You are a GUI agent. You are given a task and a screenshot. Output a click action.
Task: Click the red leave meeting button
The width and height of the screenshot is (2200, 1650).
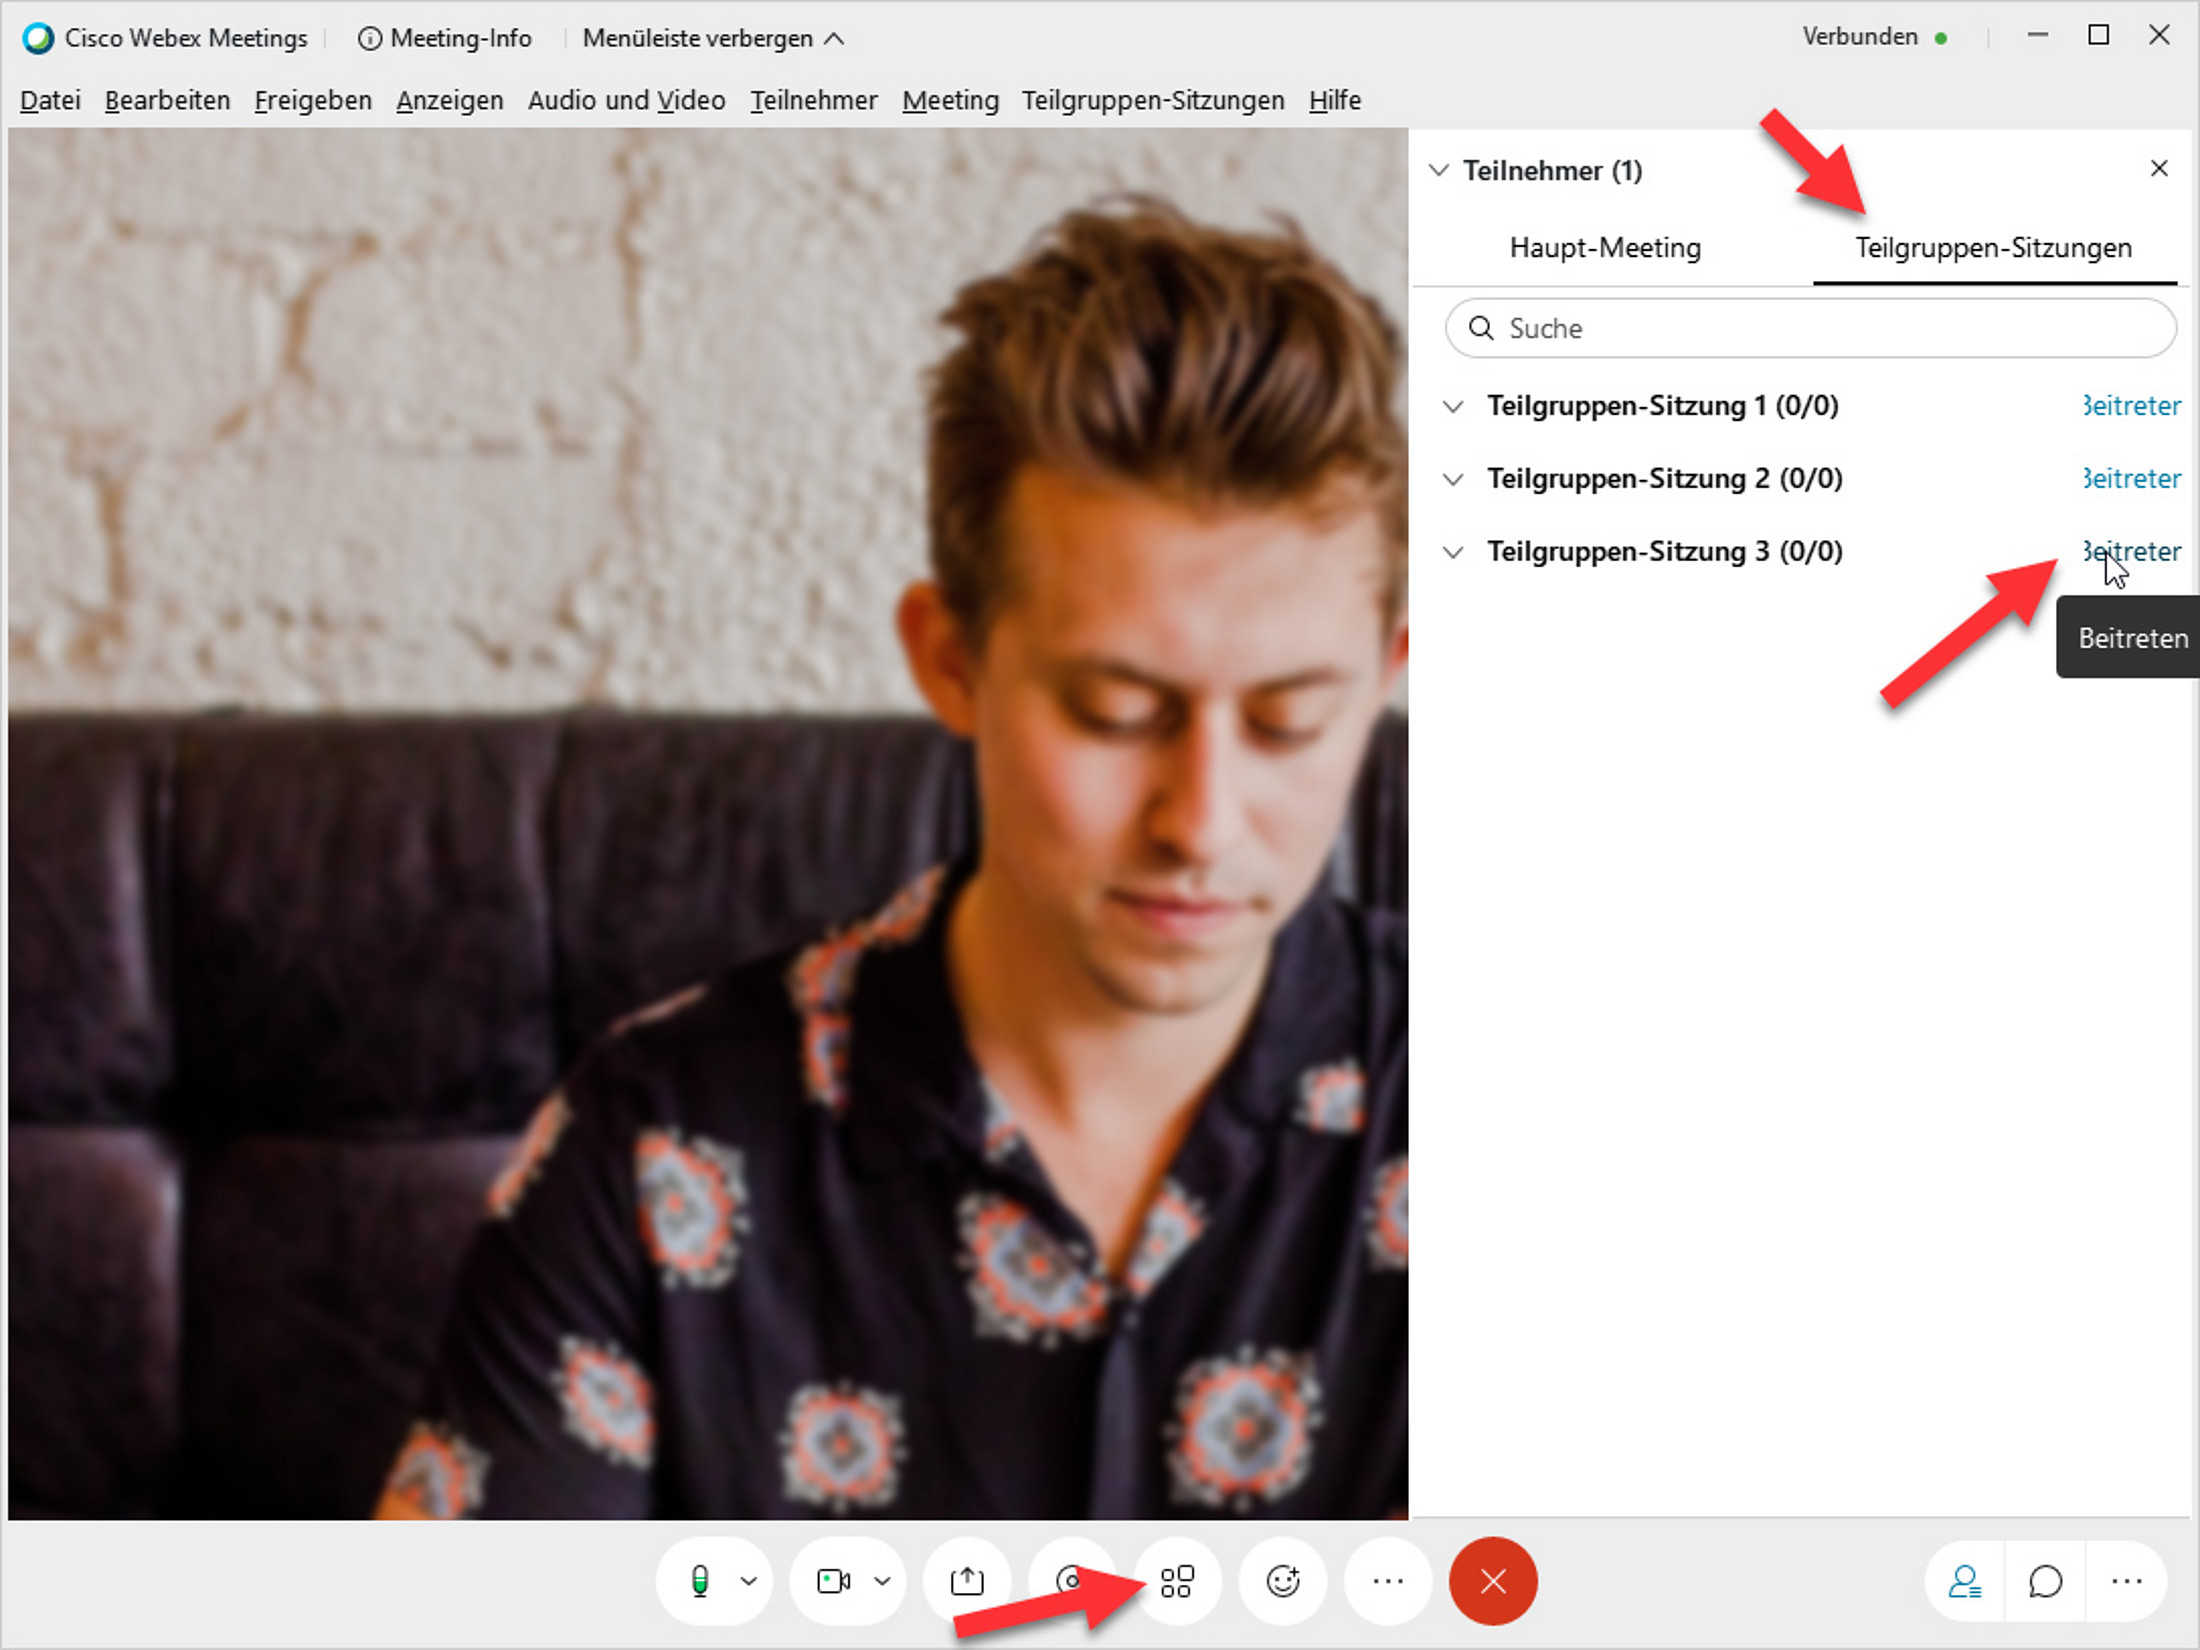coord(1493,1581)
